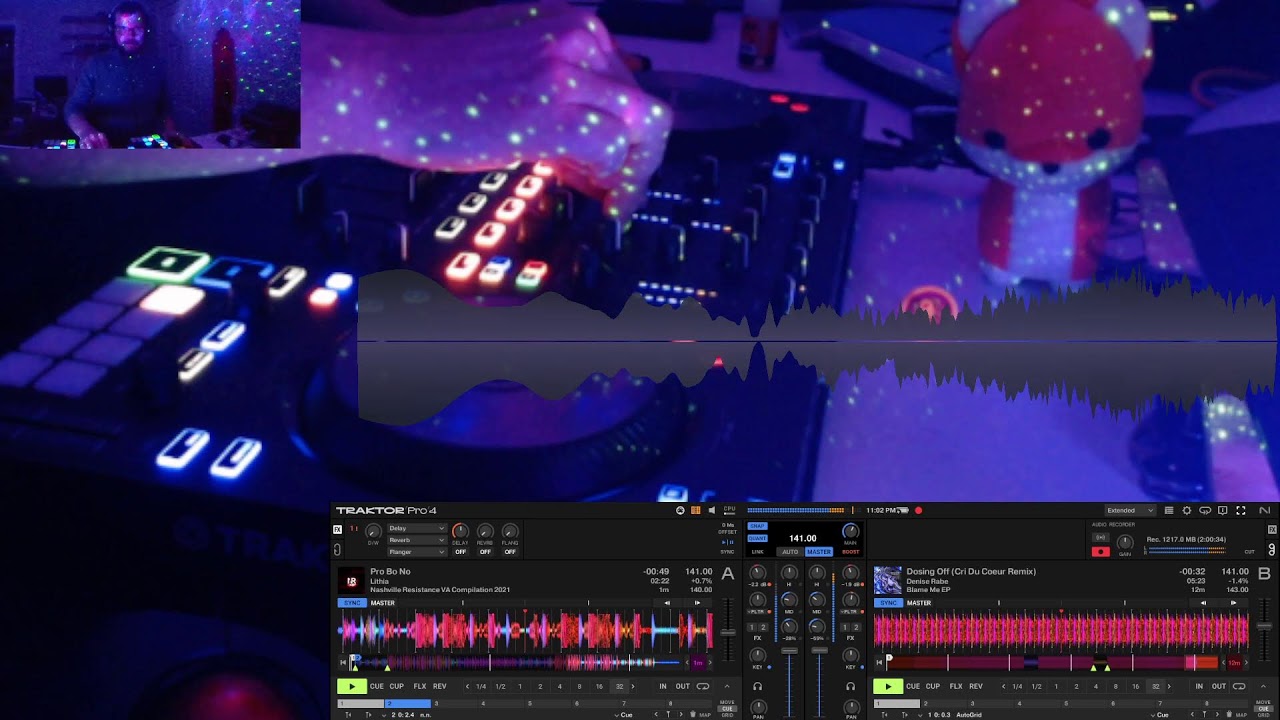The height and width of the screenshot is (720, 1280).
Task: Play deck A with green play button
Action: [x=352, y=686]
